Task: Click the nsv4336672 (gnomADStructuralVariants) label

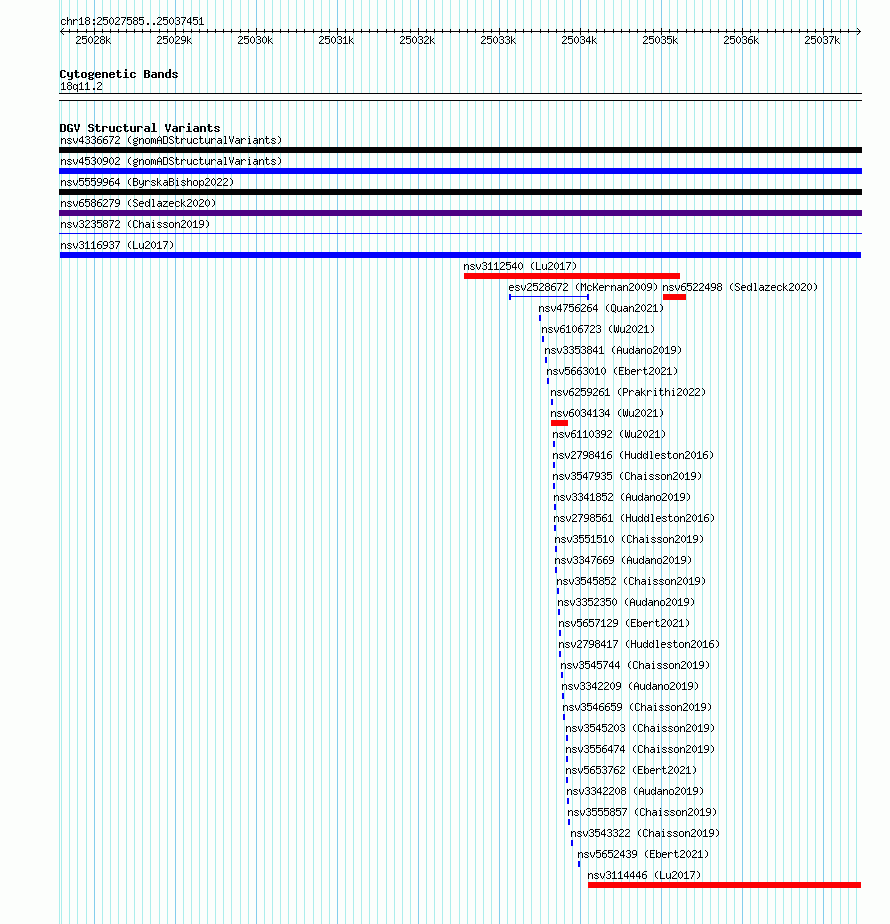Action: [x=171, y=140]
